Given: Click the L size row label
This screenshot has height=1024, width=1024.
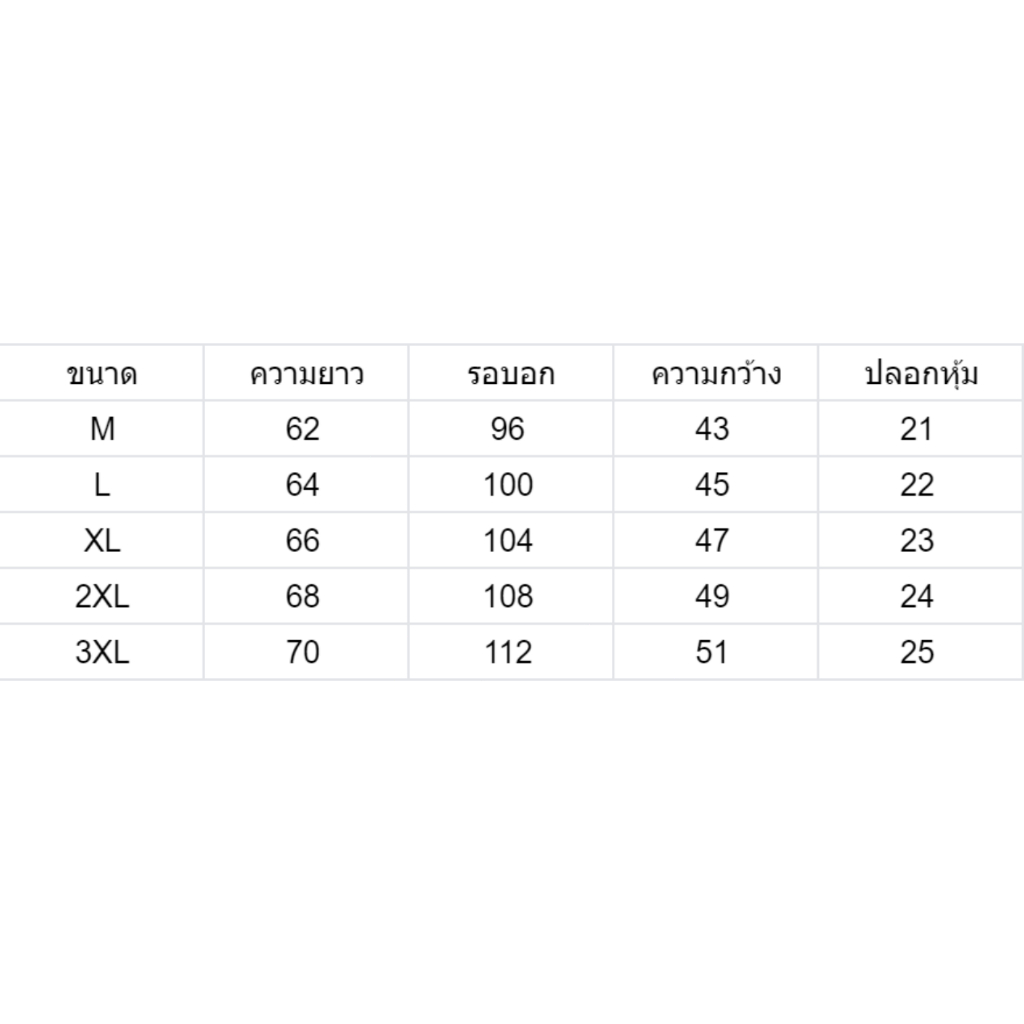Looking at the screenshot, I should [x=102, y=485].
